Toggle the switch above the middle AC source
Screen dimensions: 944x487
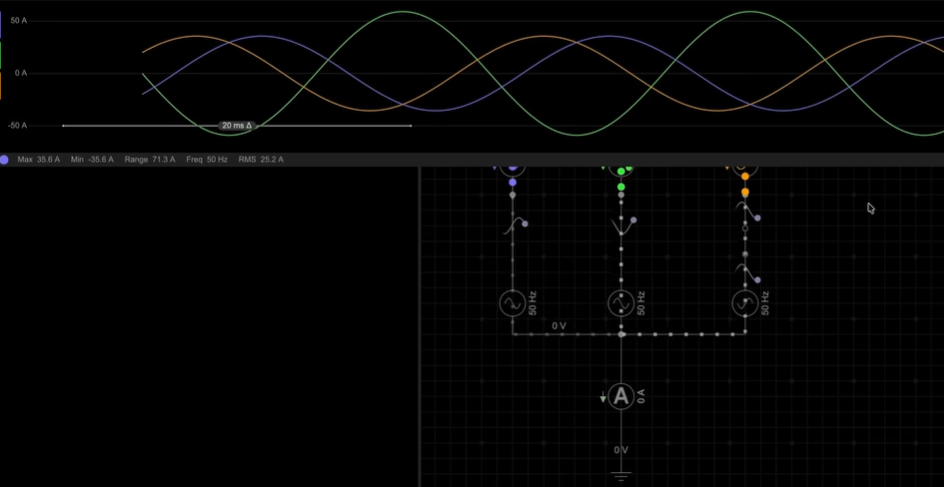coord(621,229)
